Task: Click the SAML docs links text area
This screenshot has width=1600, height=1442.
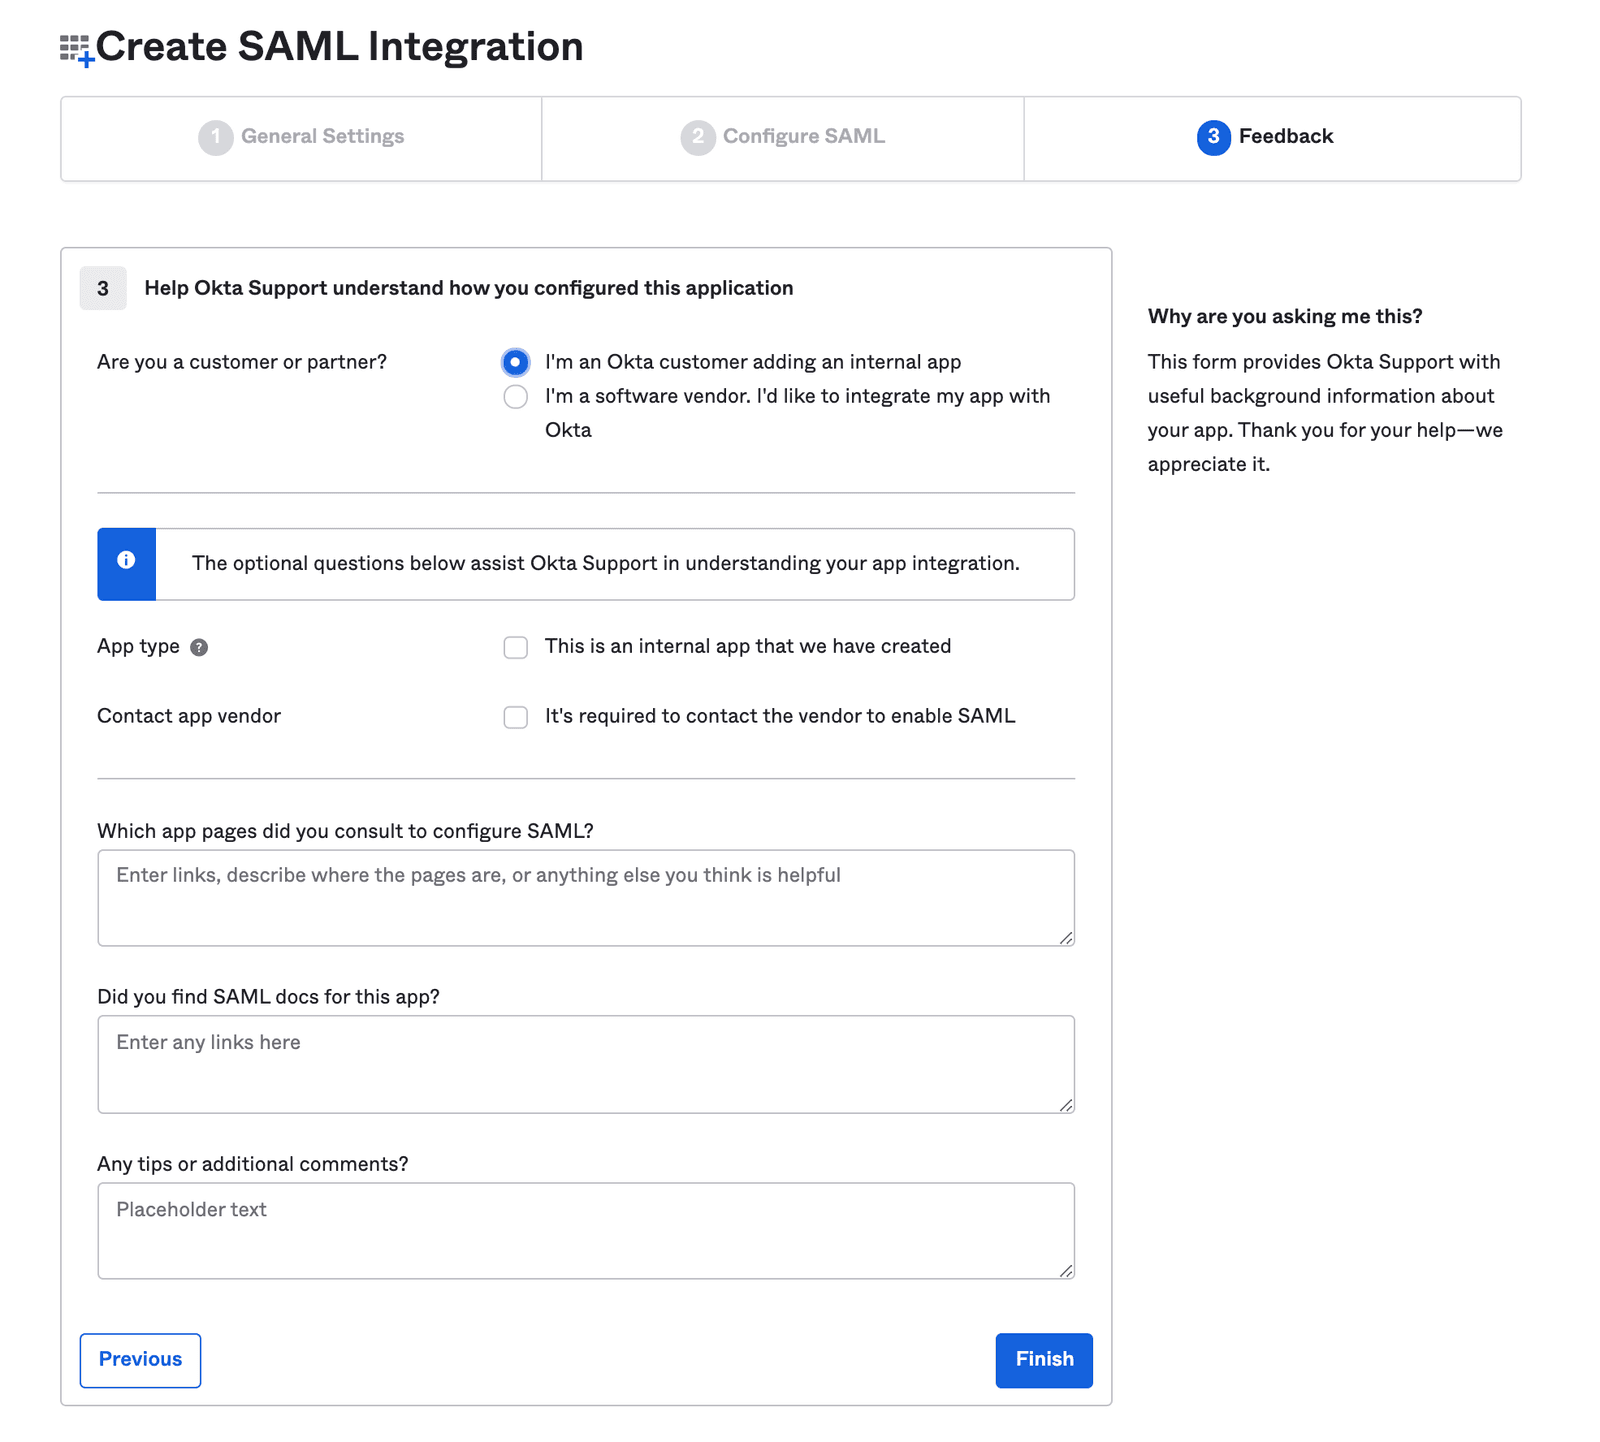Action: point(585,1063)
